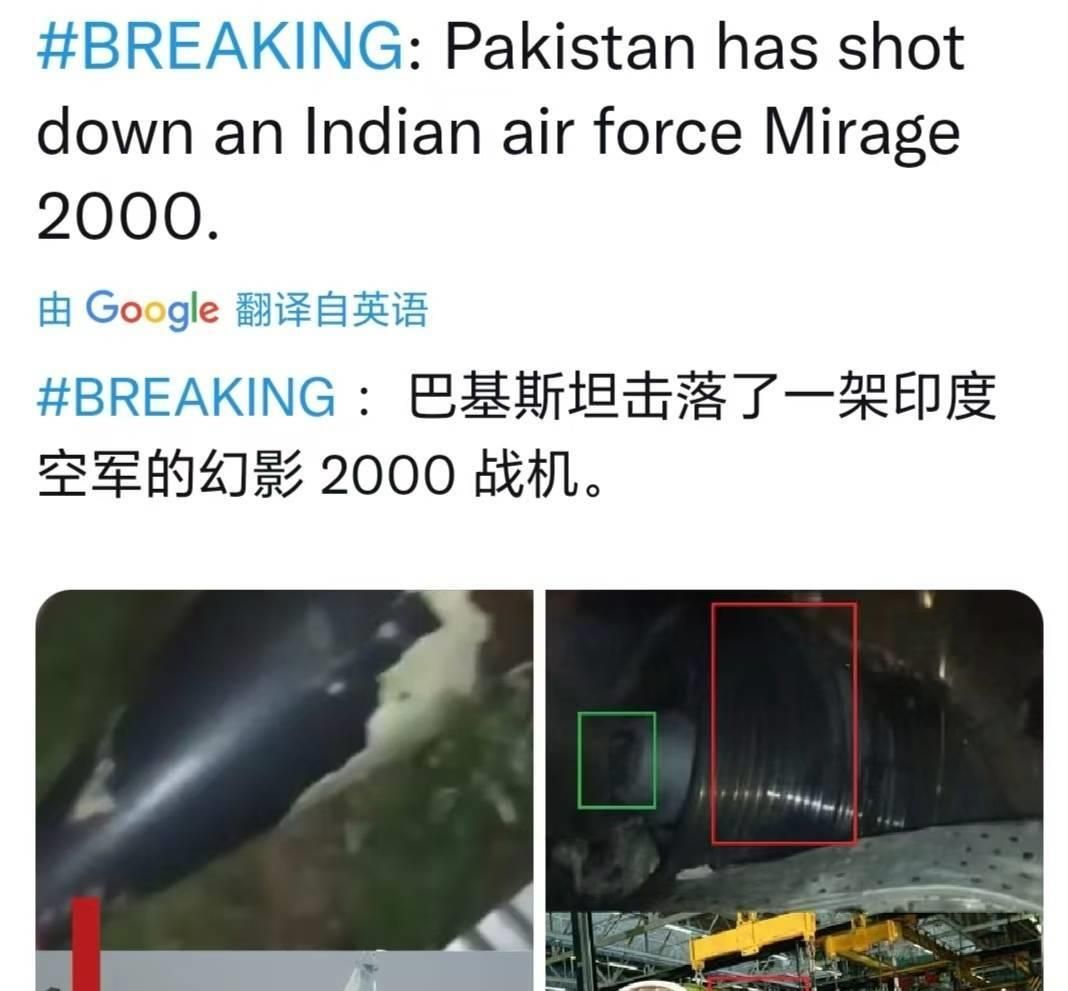Click 'Indian air force' in tweet text
1068x991 pixels.
click(522, 131)
